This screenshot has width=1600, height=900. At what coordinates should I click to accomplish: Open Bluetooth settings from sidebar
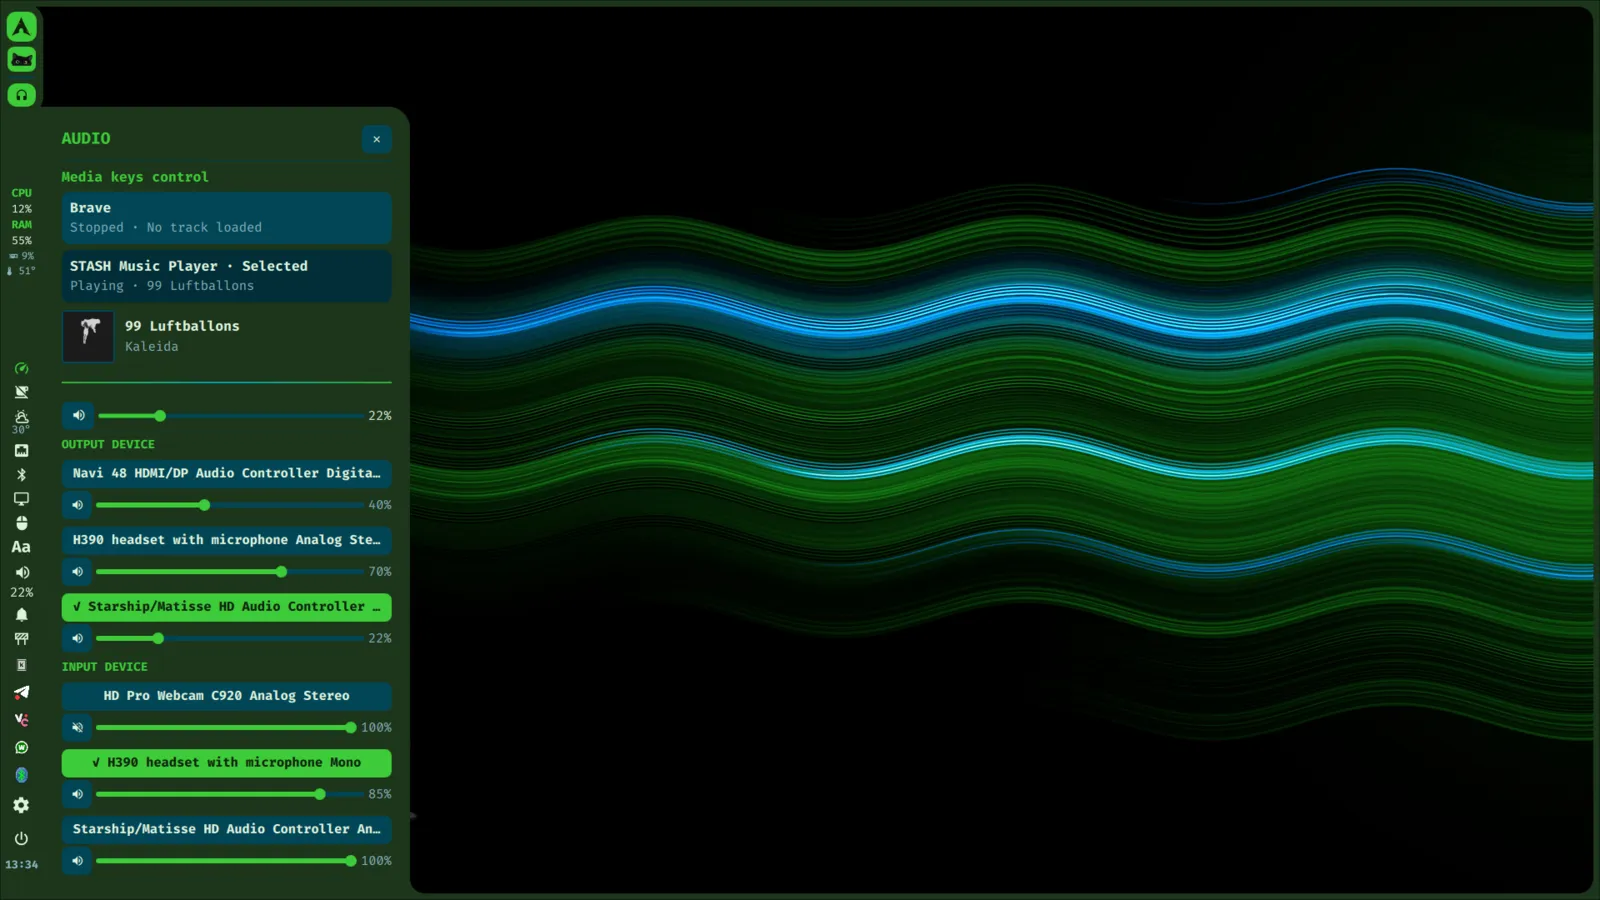21,475
